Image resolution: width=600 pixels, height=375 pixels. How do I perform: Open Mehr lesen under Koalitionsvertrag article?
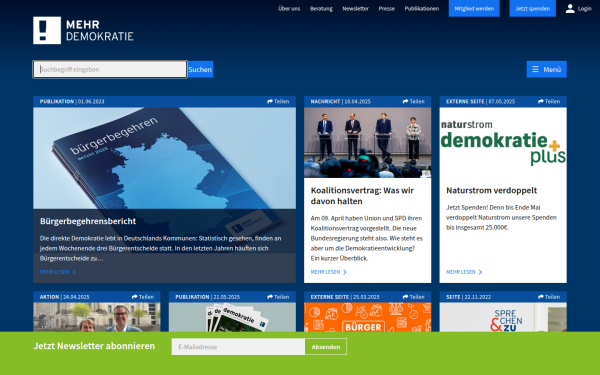(x=329, y=272)
